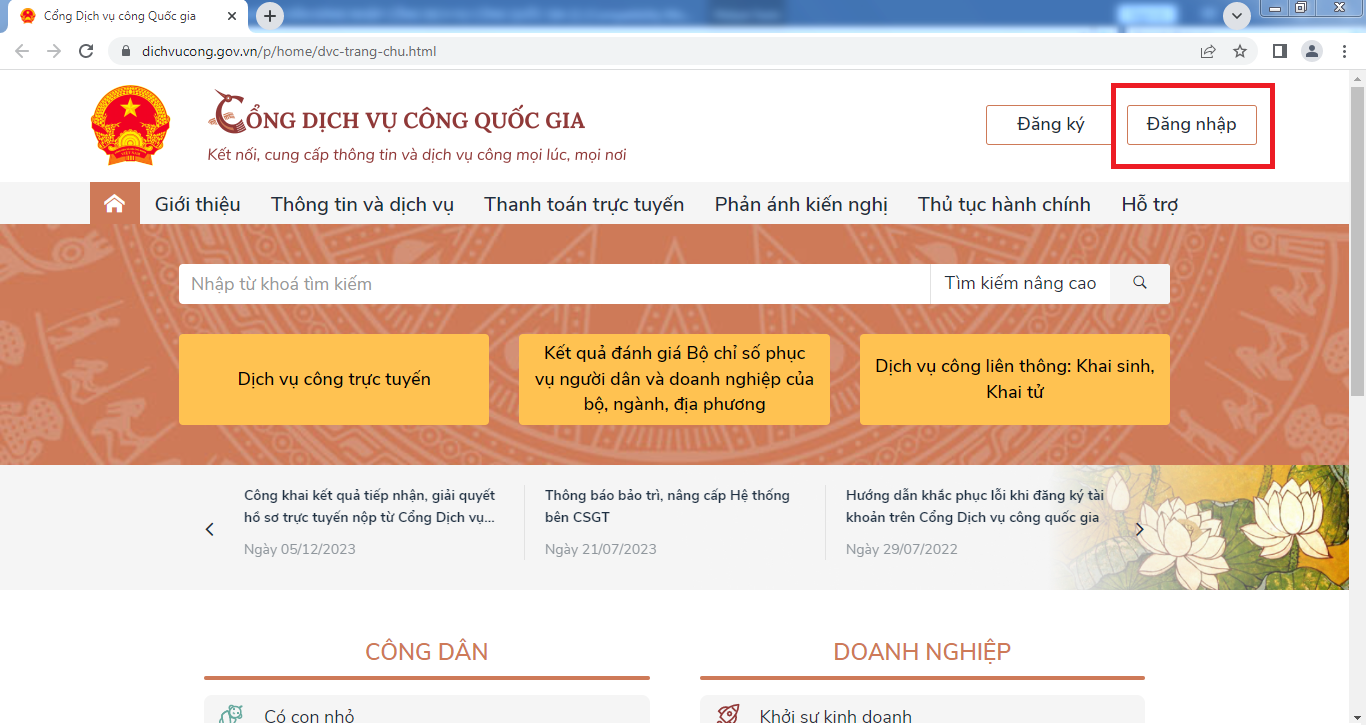The image size is (1366, 725).
Task: Click the national emblem logo
Action: coord(130,125)
